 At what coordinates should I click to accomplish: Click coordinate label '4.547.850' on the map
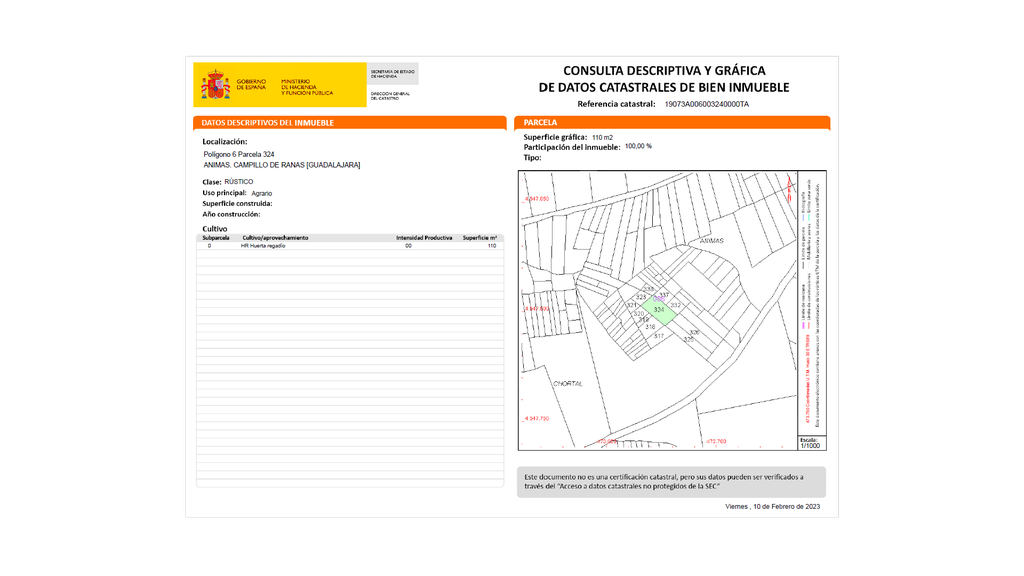tap(536, 199)
